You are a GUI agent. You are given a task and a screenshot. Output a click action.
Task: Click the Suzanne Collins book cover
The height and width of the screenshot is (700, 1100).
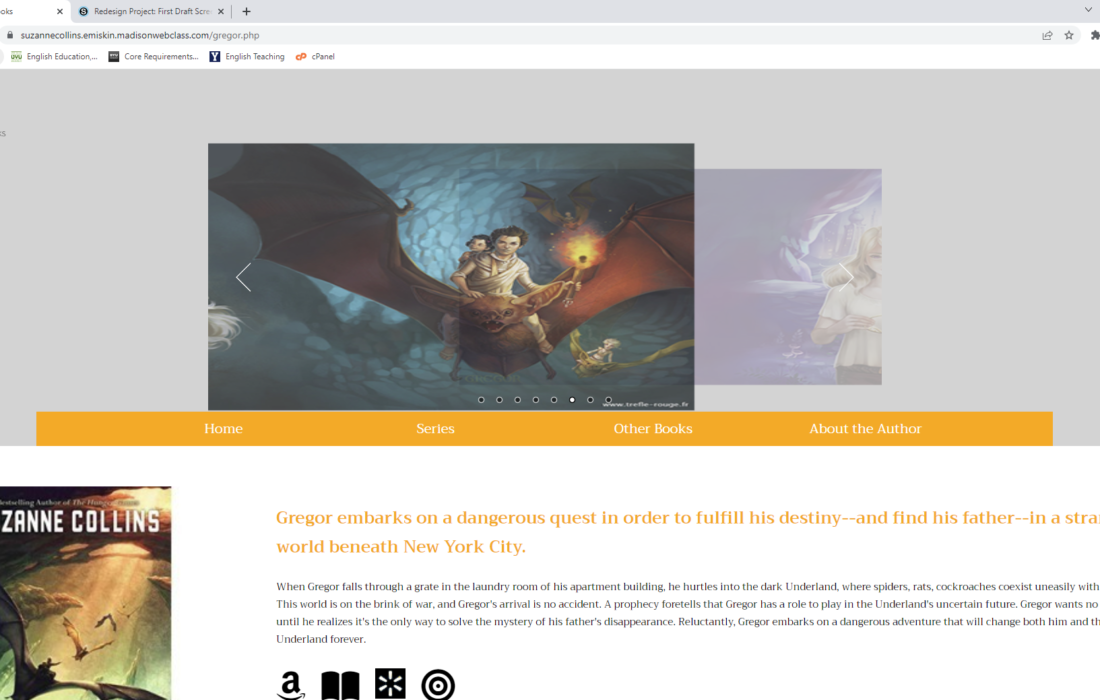(86, 593)
